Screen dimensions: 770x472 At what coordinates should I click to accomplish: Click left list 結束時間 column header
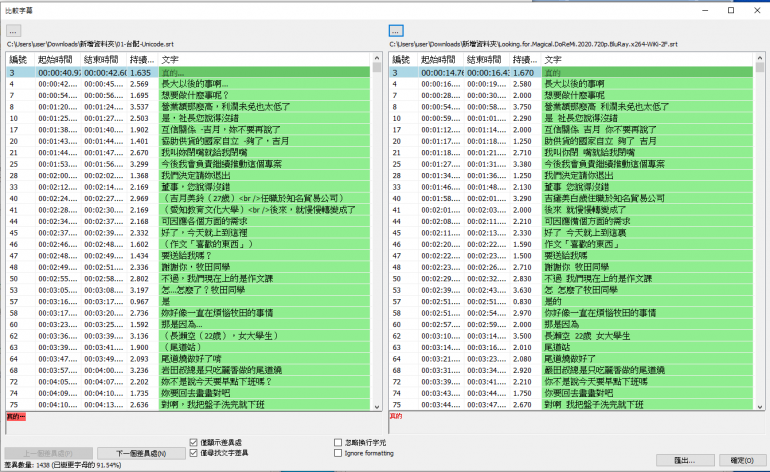[x=104, y=59]
